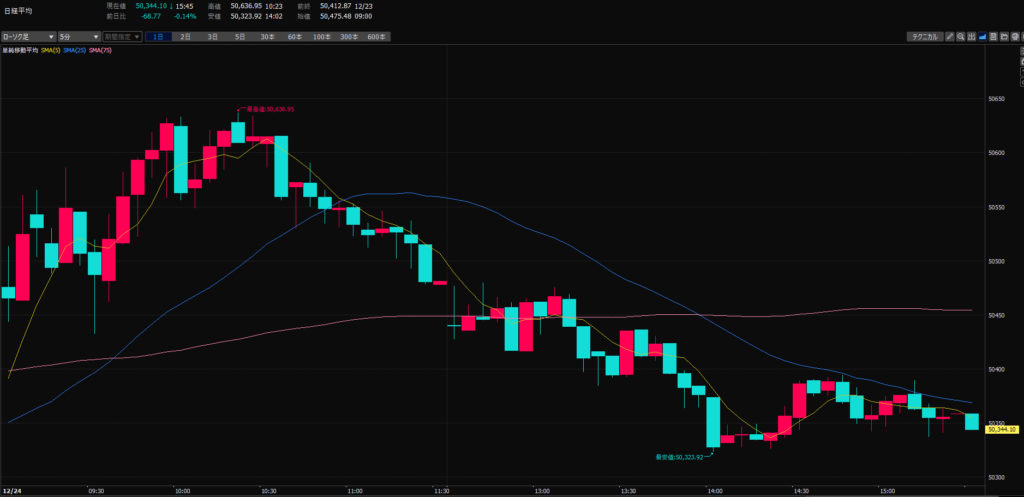Click the magnifier zoom icon
This screenshot has height=497, width=1024.
pyautogui.click(x=959, y=37)
